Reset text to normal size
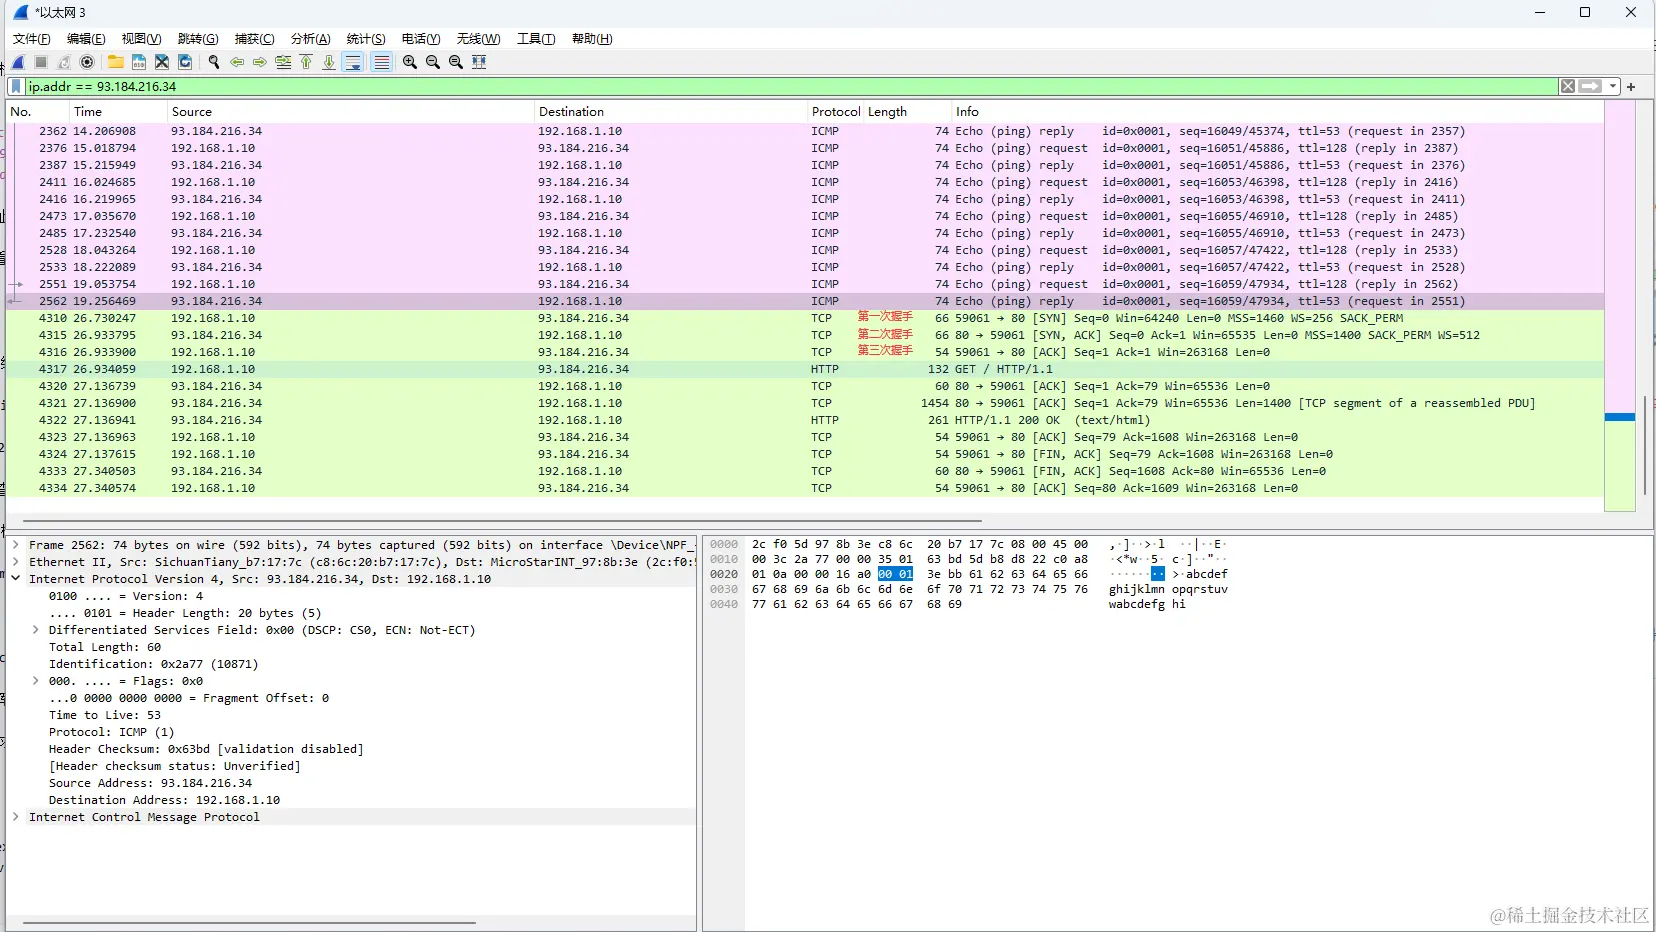 (x=456, y=62)
